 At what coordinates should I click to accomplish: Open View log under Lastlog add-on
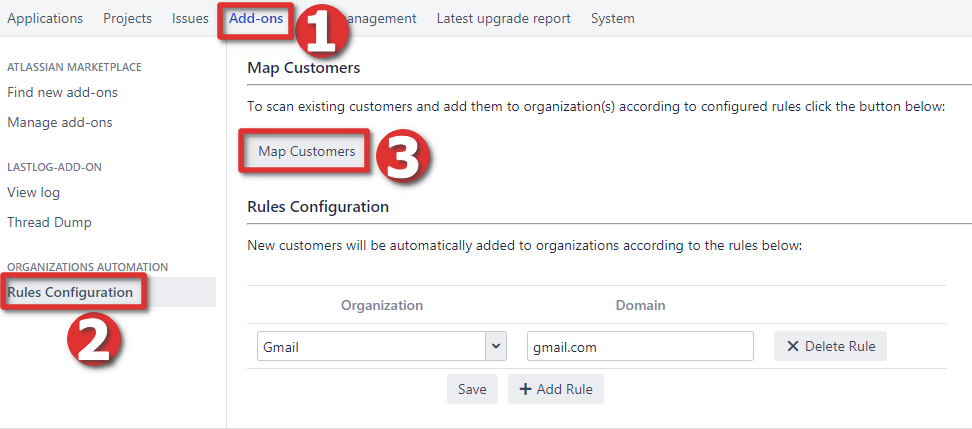click(x=34, y=192)
